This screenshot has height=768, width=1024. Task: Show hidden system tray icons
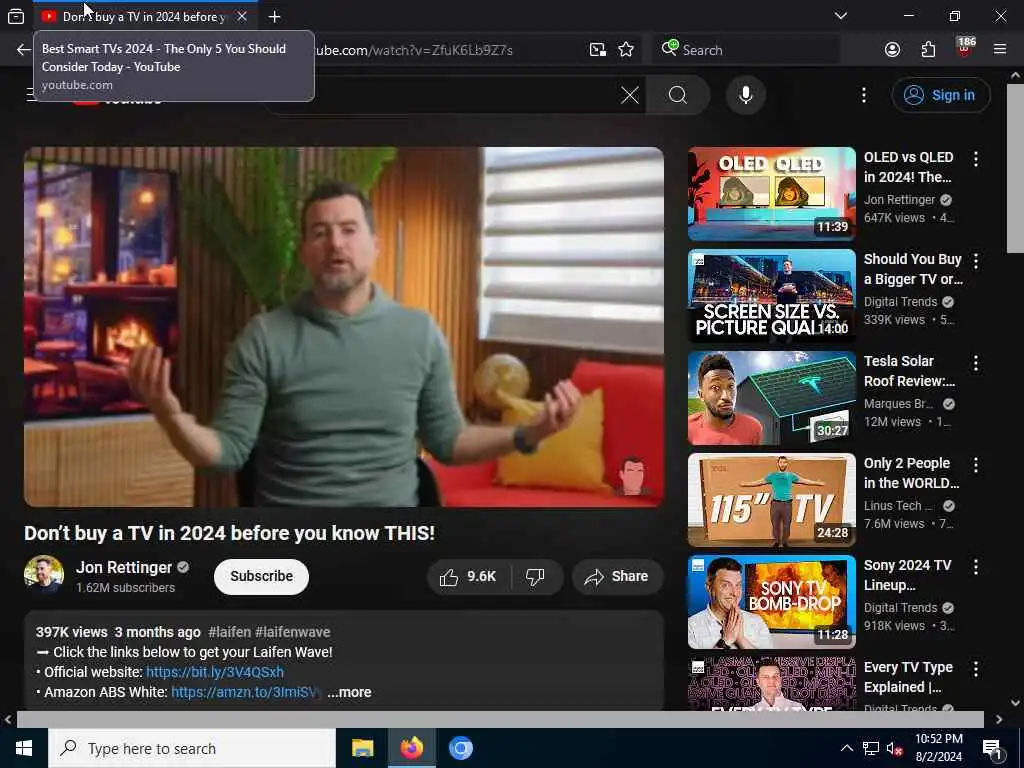(846, 748)
